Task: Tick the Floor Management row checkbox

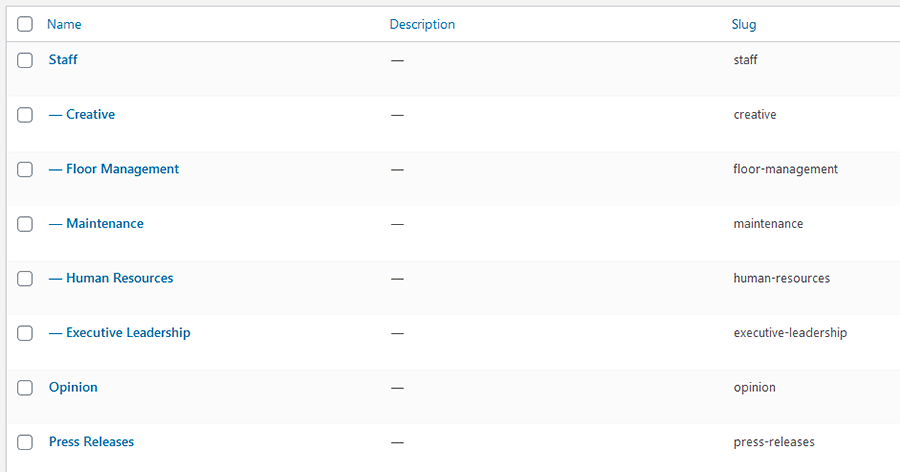Action: pos(25,170)
